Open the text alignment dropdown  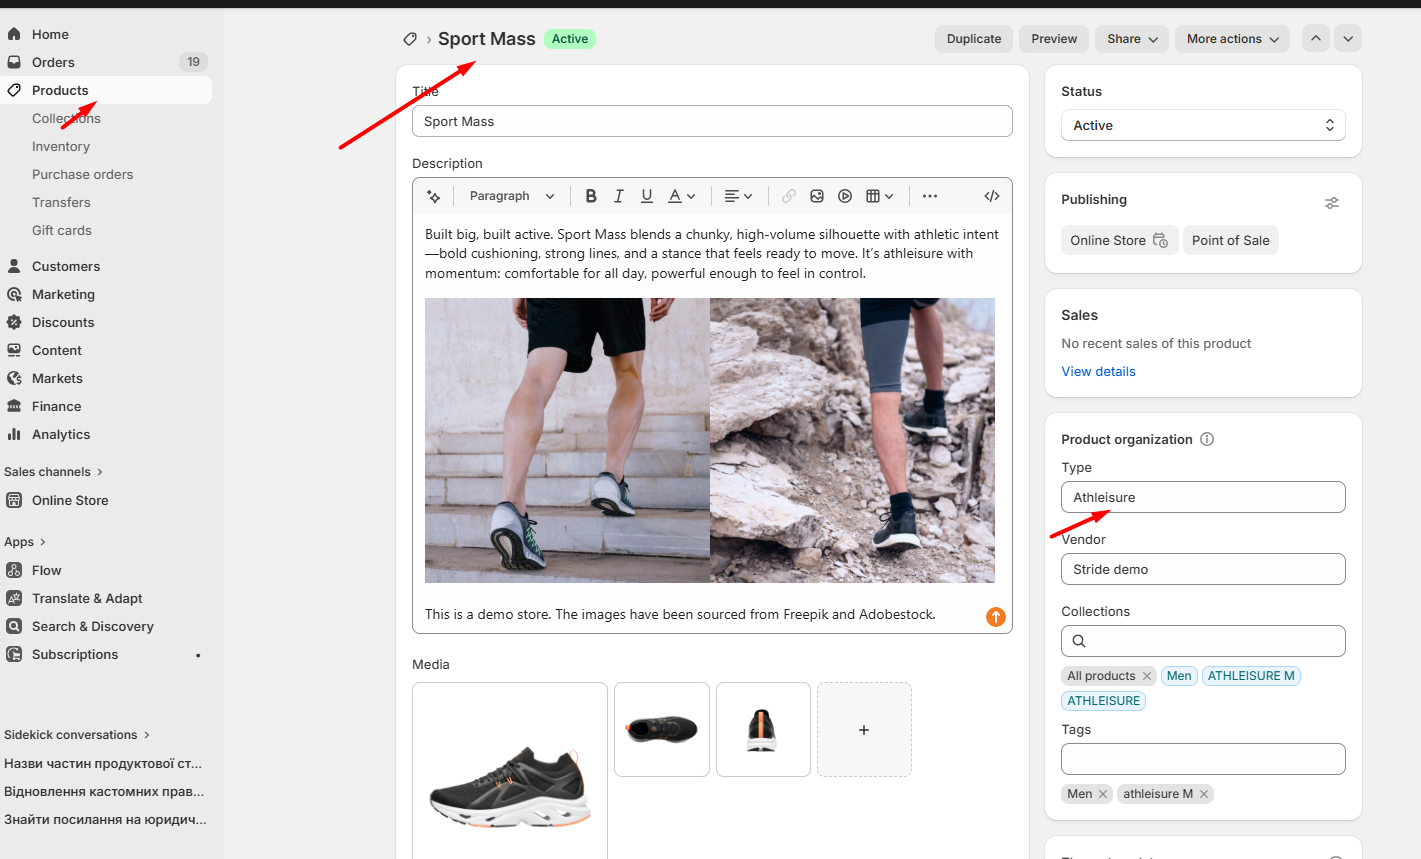coord(738,196)
